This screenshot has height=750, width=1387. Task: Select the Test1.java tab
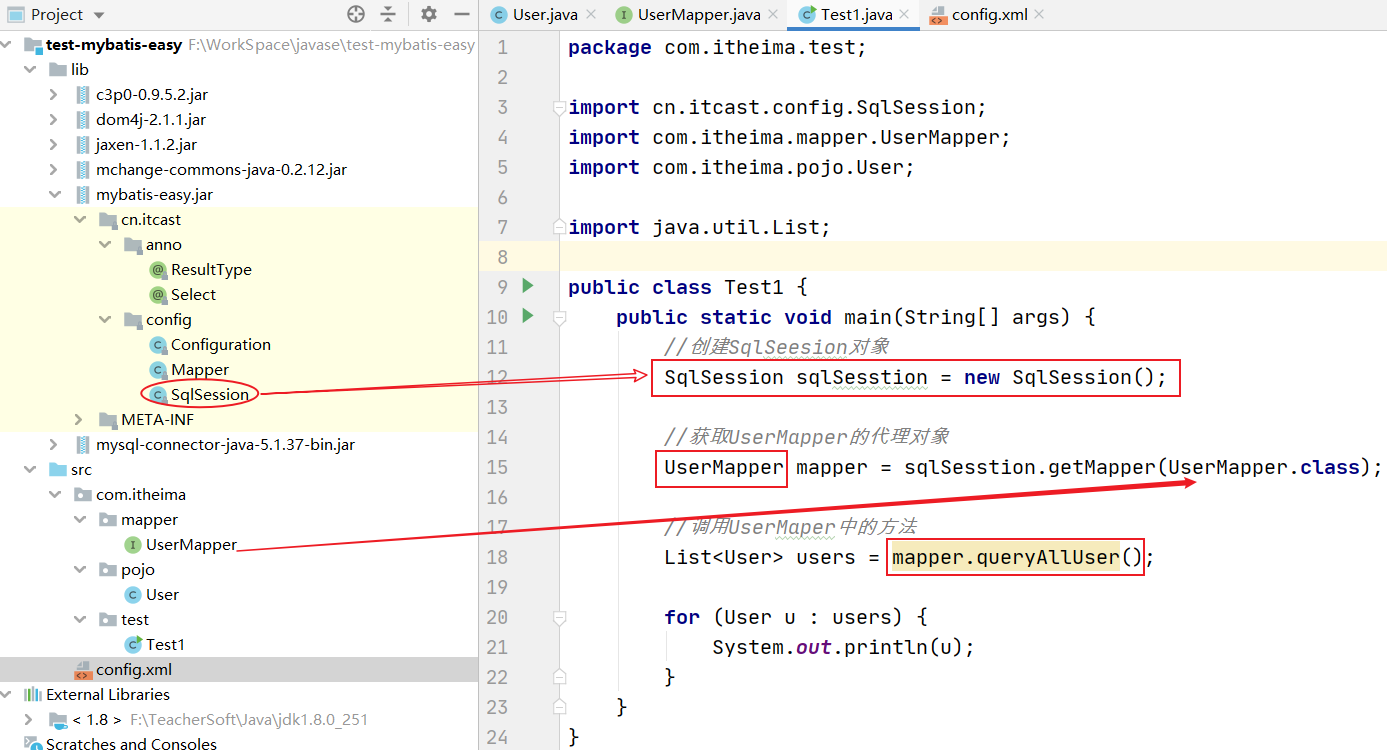click(855, 14)
